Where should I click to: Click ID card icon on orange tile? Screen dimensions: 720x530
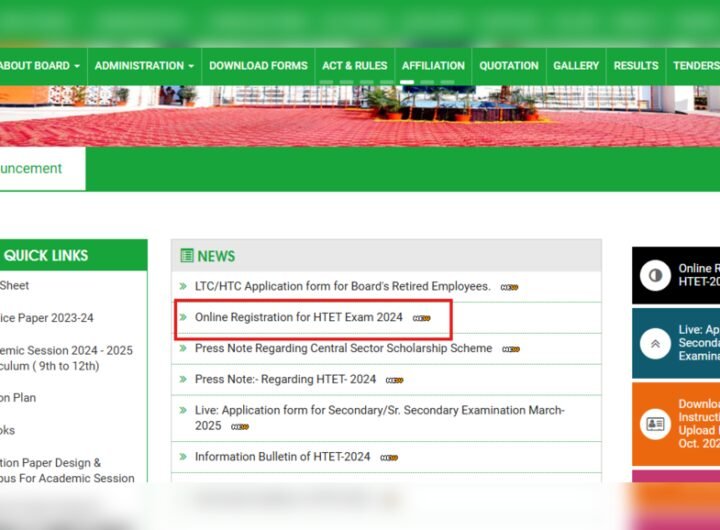click(655, 424)
